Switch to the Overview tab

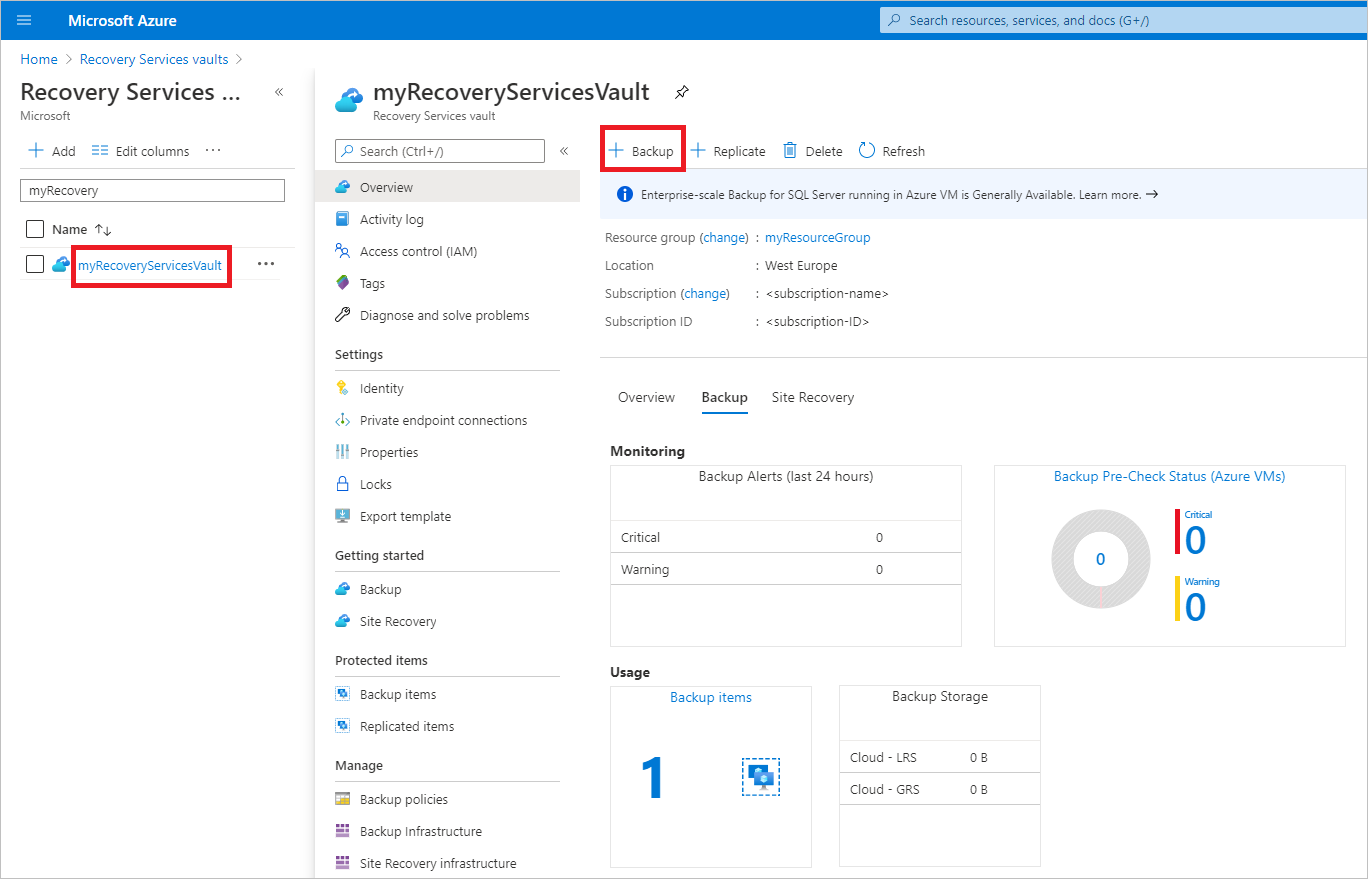tap(646, 397)
